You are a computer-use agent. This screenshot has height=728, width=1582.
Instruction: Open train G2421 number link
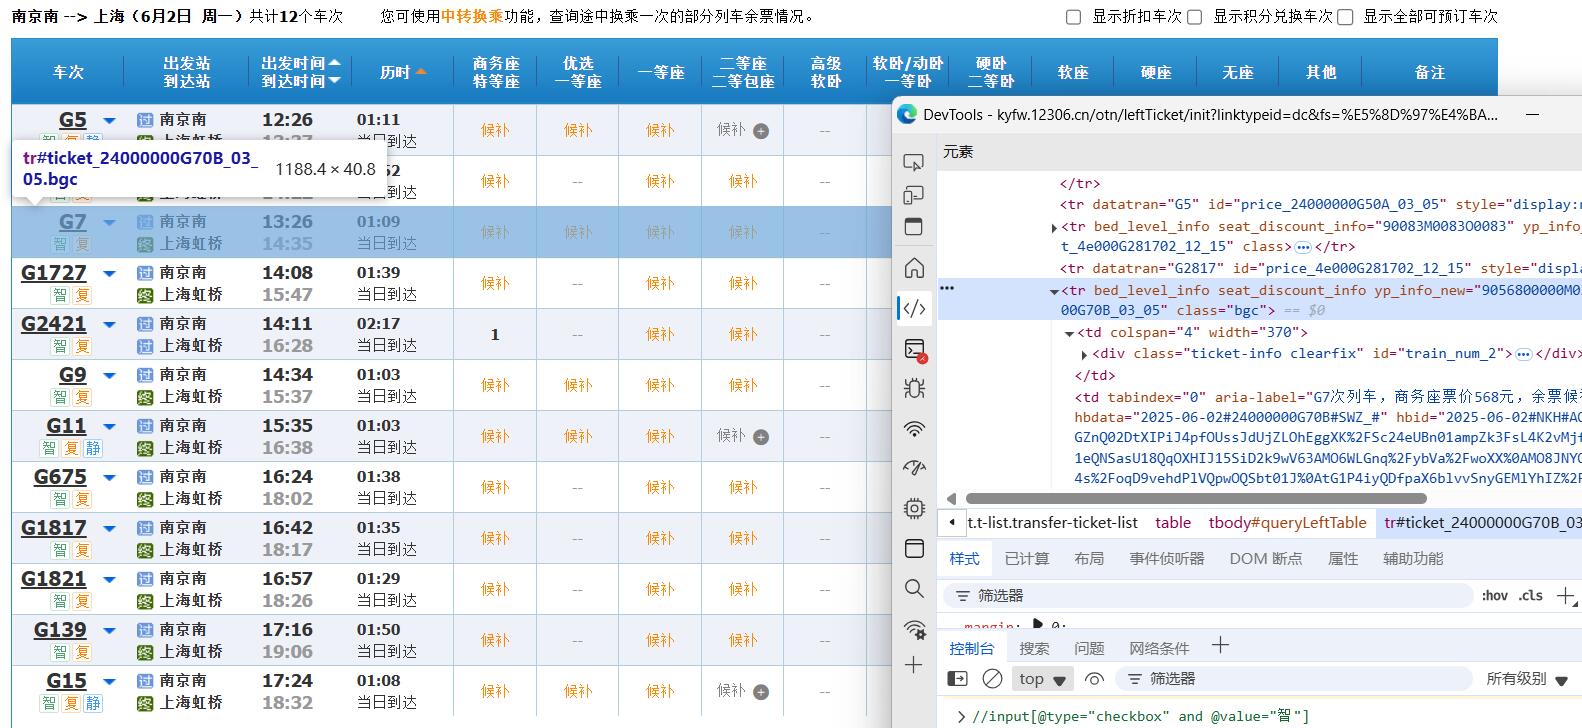(54, 324)
